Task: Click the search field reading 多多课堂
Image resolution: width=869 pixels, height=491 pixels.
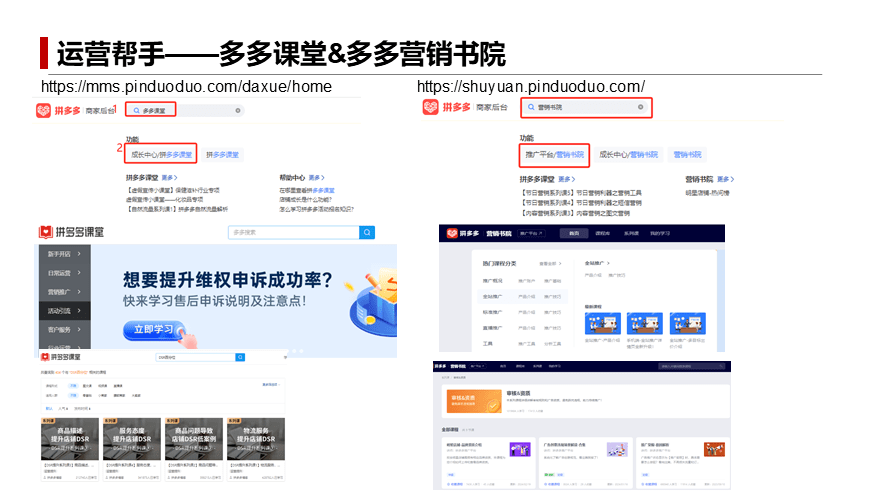Action: point(185,110)
